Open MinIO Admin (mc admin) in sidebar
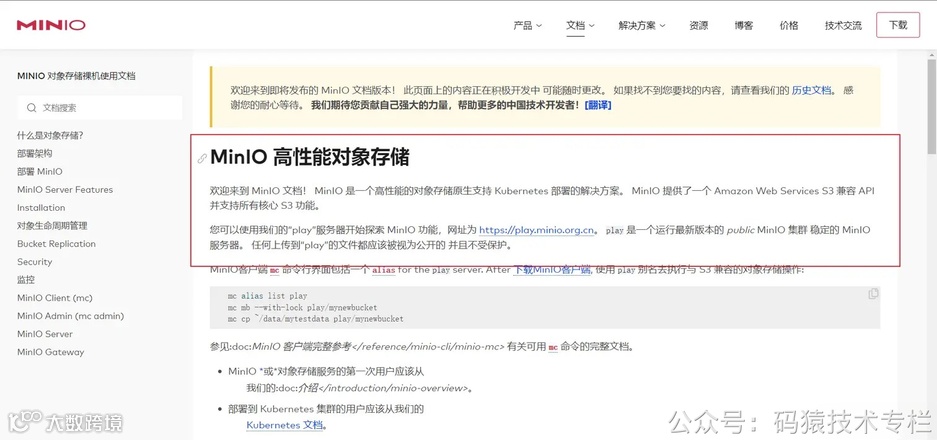The height and width of the screenshot is (440, 937). pyautogui.click(x=71, y=316)
